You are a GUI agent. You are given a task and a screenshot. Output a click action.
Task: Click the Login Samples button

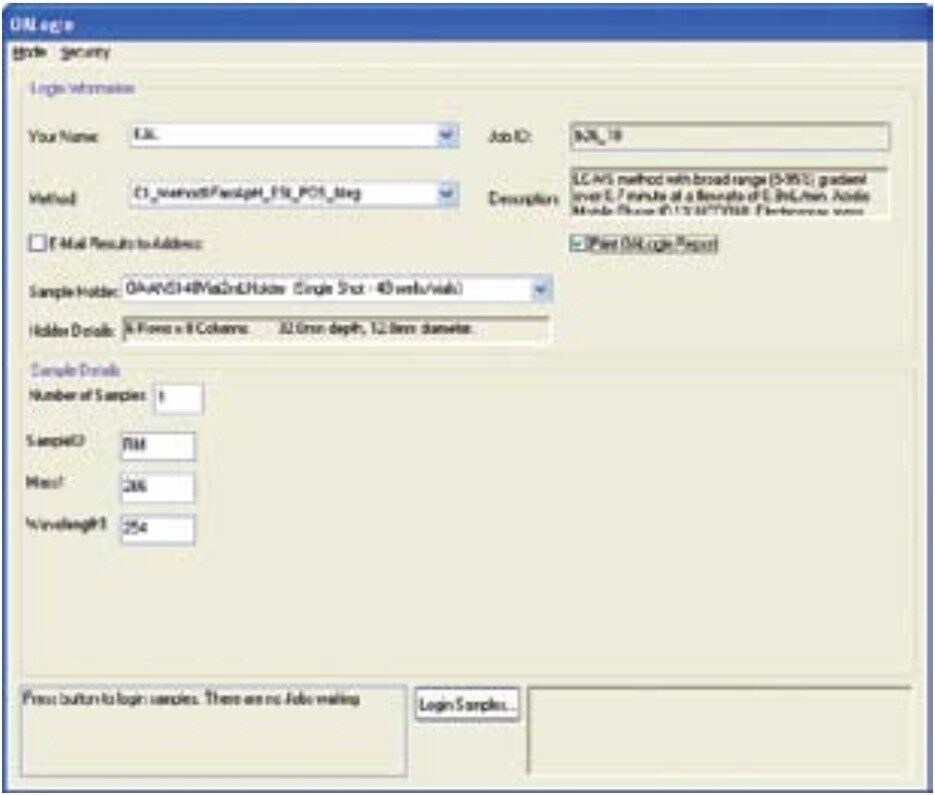[466, 702]
